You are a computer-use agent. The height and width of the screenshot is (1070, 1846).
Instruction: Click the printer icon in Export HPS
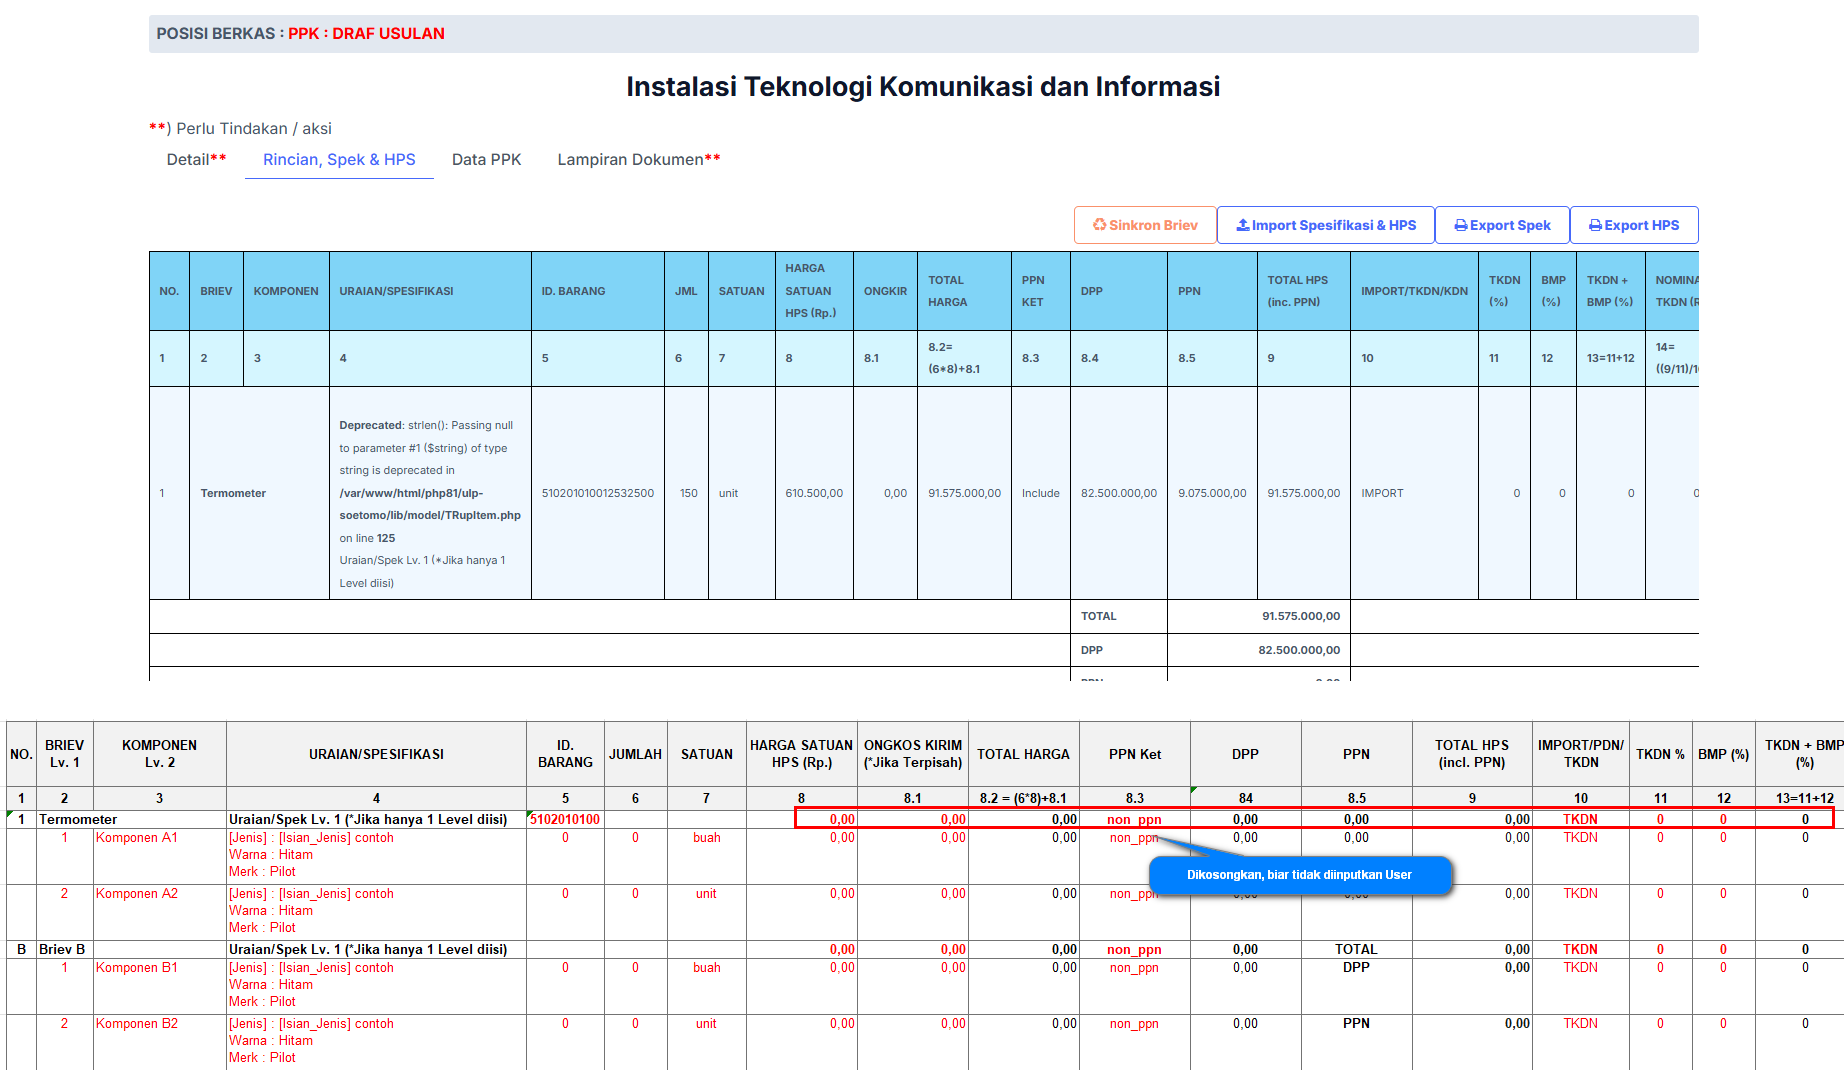click(x=1596, y=225)
